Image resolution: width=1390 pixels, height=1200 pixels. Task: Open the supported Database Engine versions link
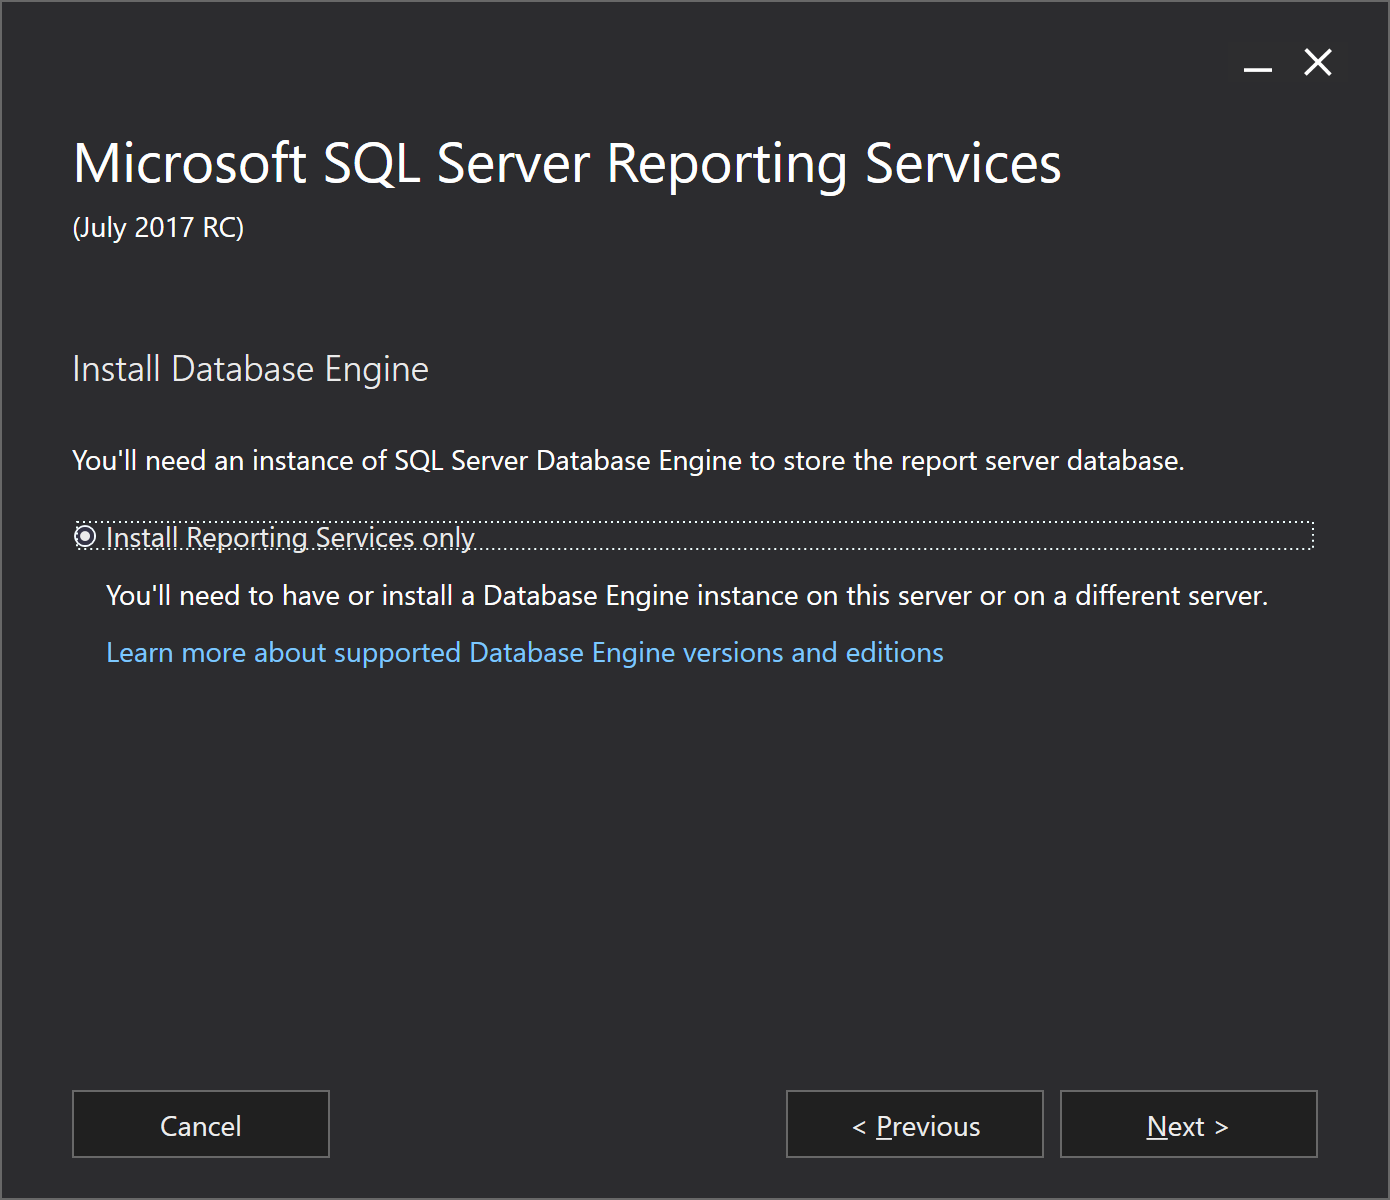click(524, 653)
